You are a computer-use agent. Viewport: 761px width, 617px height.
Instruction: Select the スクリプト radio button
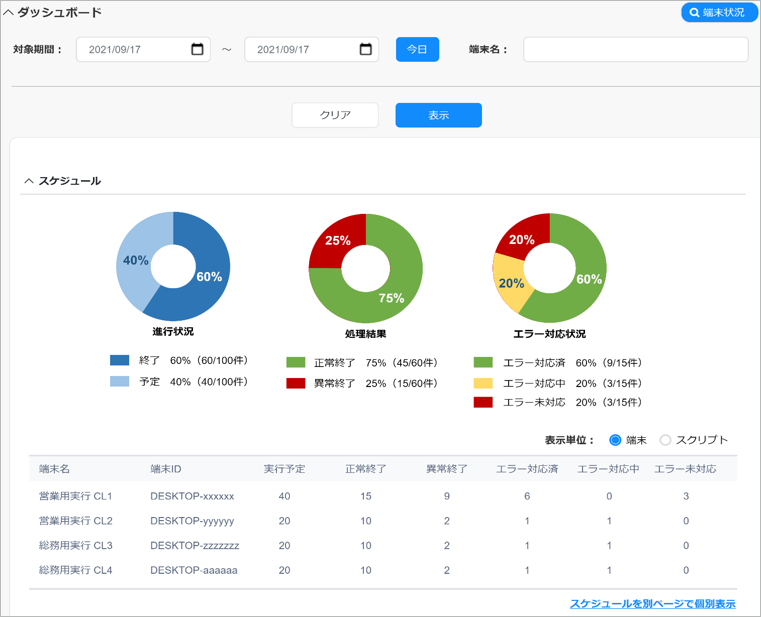(665, 440)
